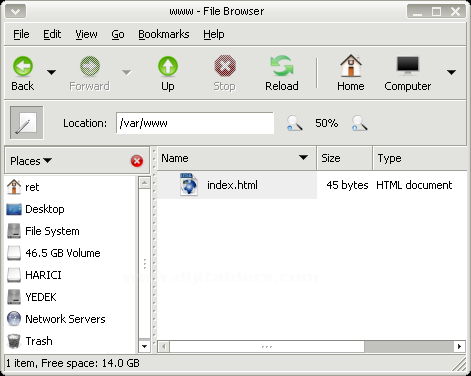This screenshot has height=376, width=471.
Task: Open the File menu
Action: coord(21,34)
